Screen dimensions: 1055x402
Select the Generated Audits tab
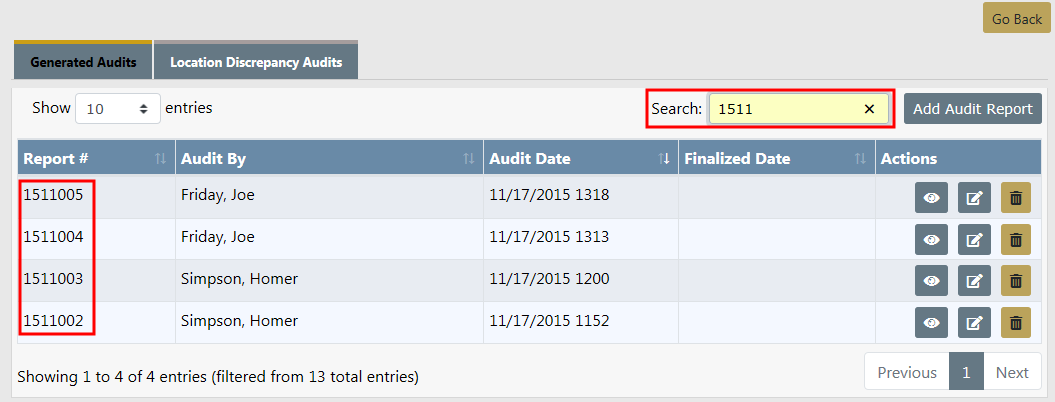[x=83, y=62]
